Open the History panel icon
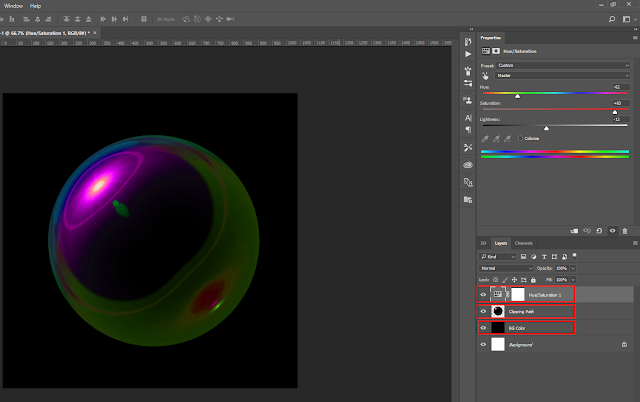Image resolution: width=640 pixels, height=402 pixels. click(468, 42)
